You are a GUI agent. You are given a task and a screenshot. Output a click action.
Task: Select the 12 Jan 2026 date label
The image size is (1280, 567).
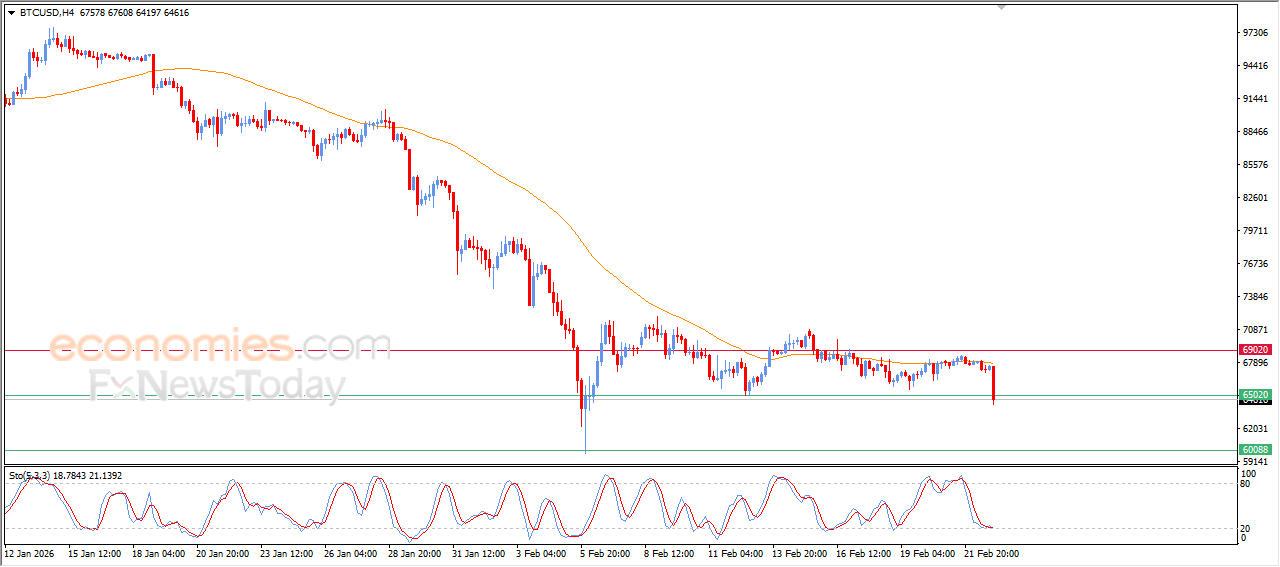(x=31, y=553)
